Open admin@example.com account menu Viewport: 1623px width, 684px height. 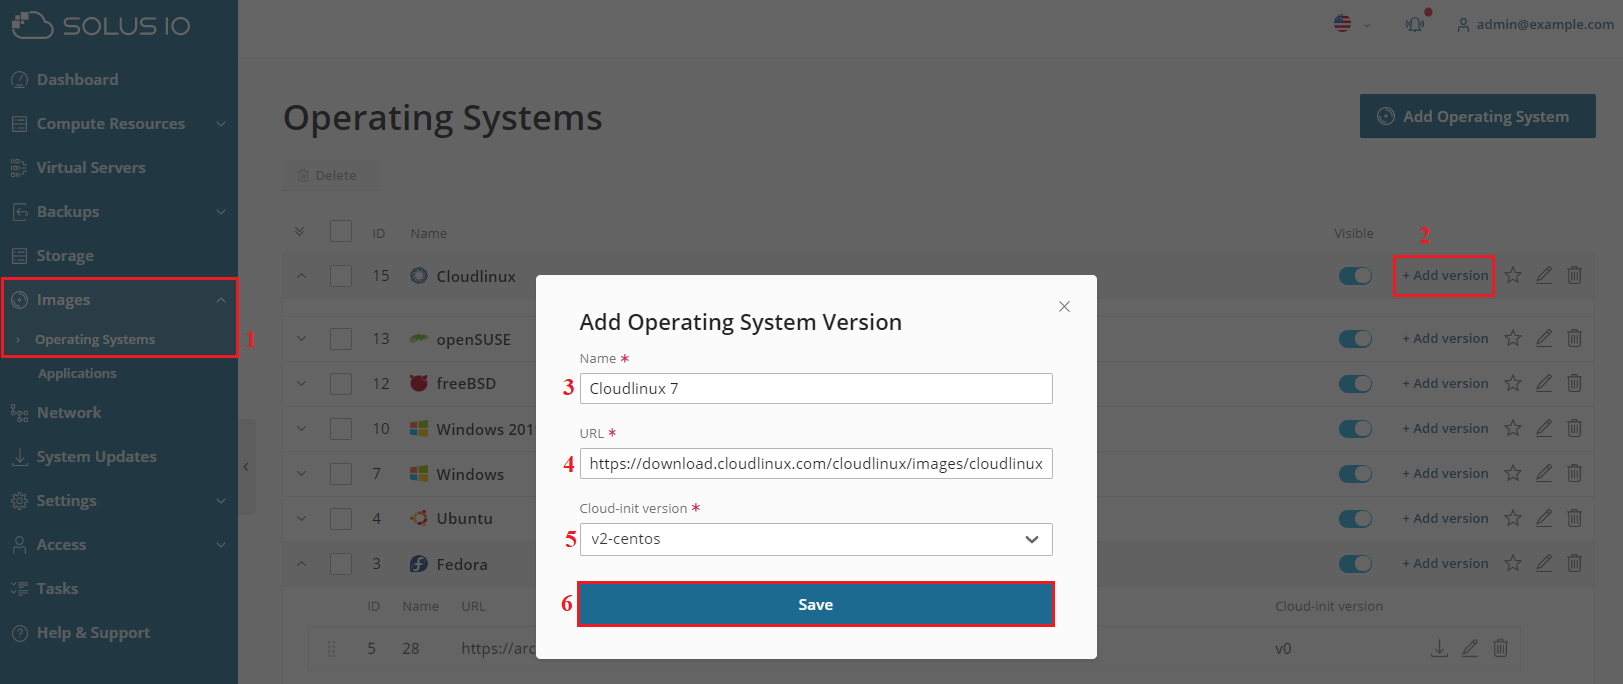[1535, 24]
